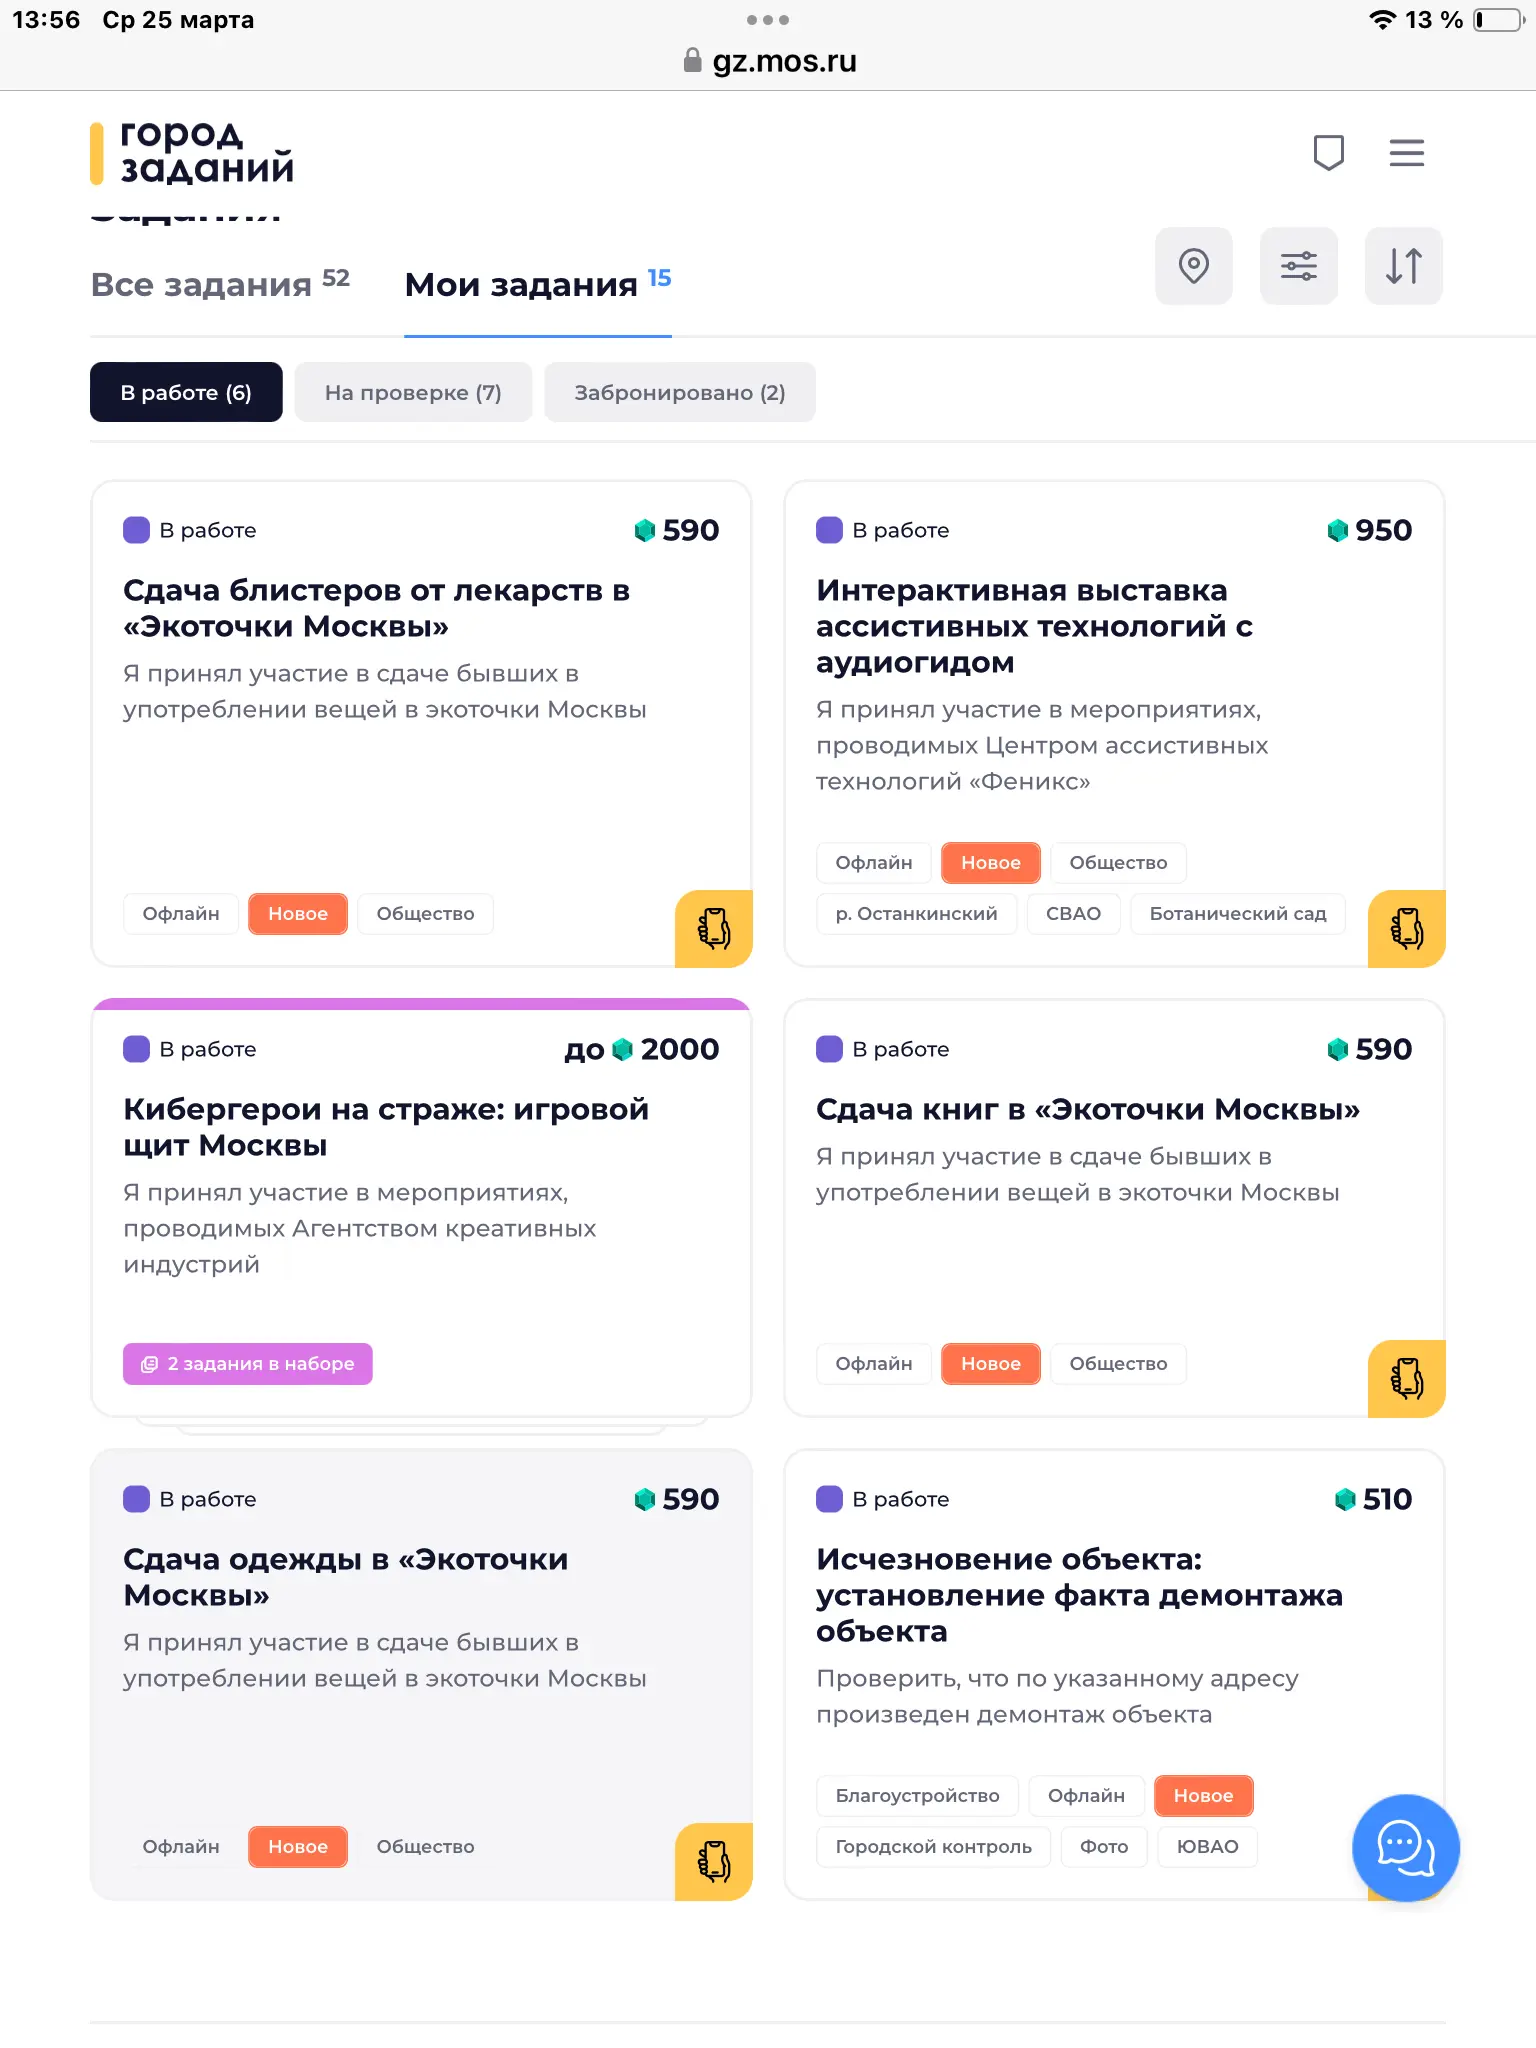The width and height of the screenshot is (1536, 2048).
Task: Open Исчезновение объекта task title
Action: point(1079,1595)
